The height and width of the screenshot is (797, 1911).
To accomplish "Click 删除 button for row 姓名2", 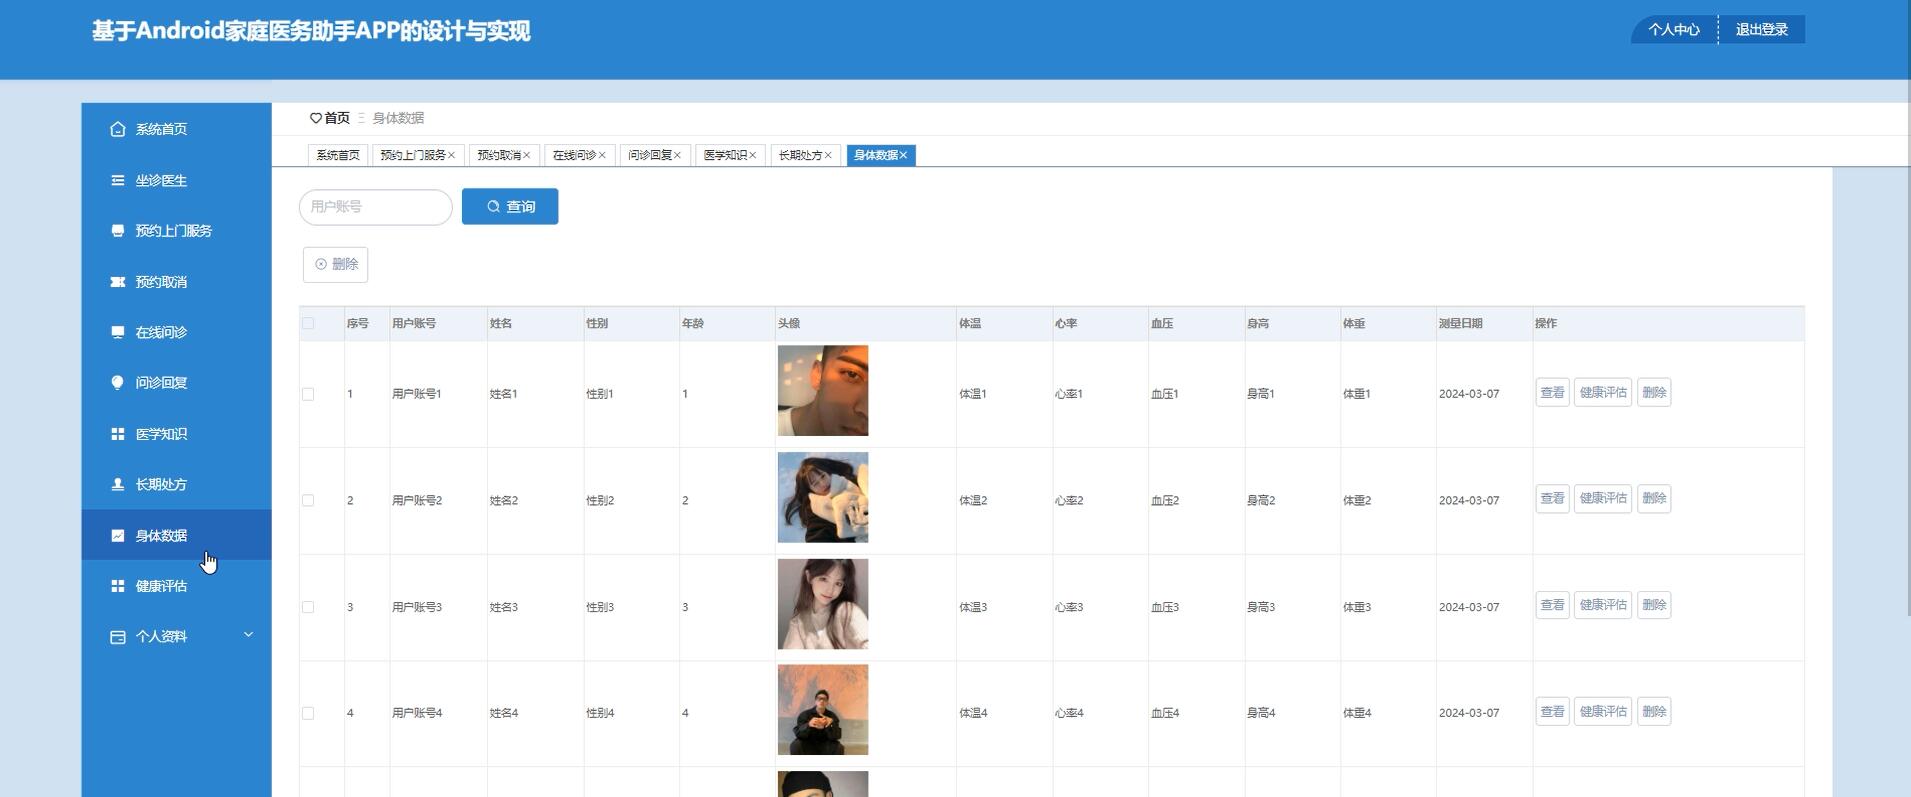I will point(1654,498).
